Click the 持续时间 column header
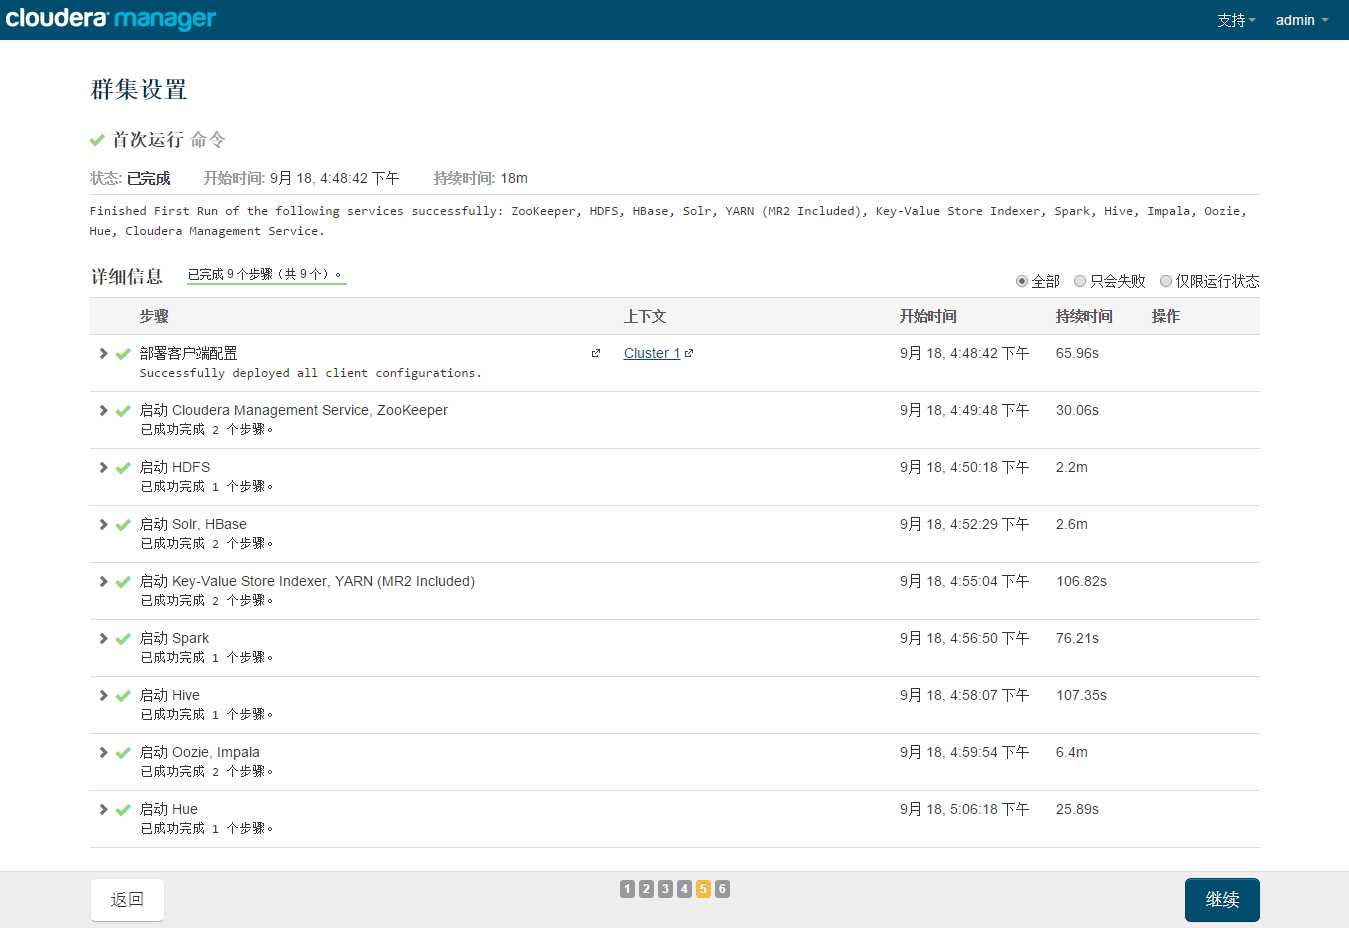The height and width of the screenshot is (928, 1349). pos(1084,316)
